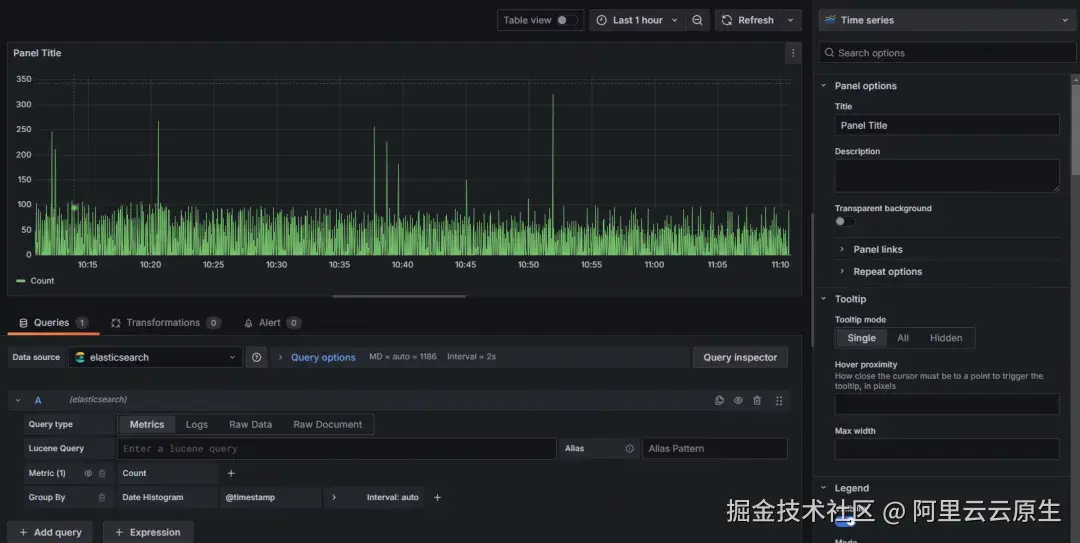Screen dimensions: 1080x543
Task: Click Add query button
Action: [50, 532]
